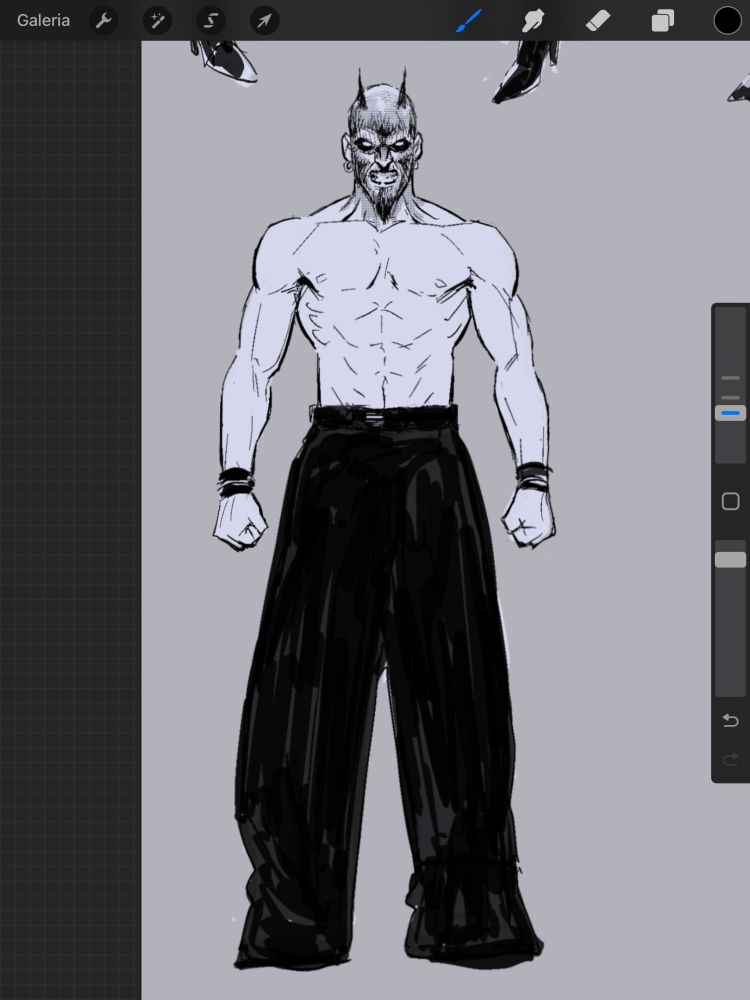Return to the Galeria gallery view

[43, 20]
